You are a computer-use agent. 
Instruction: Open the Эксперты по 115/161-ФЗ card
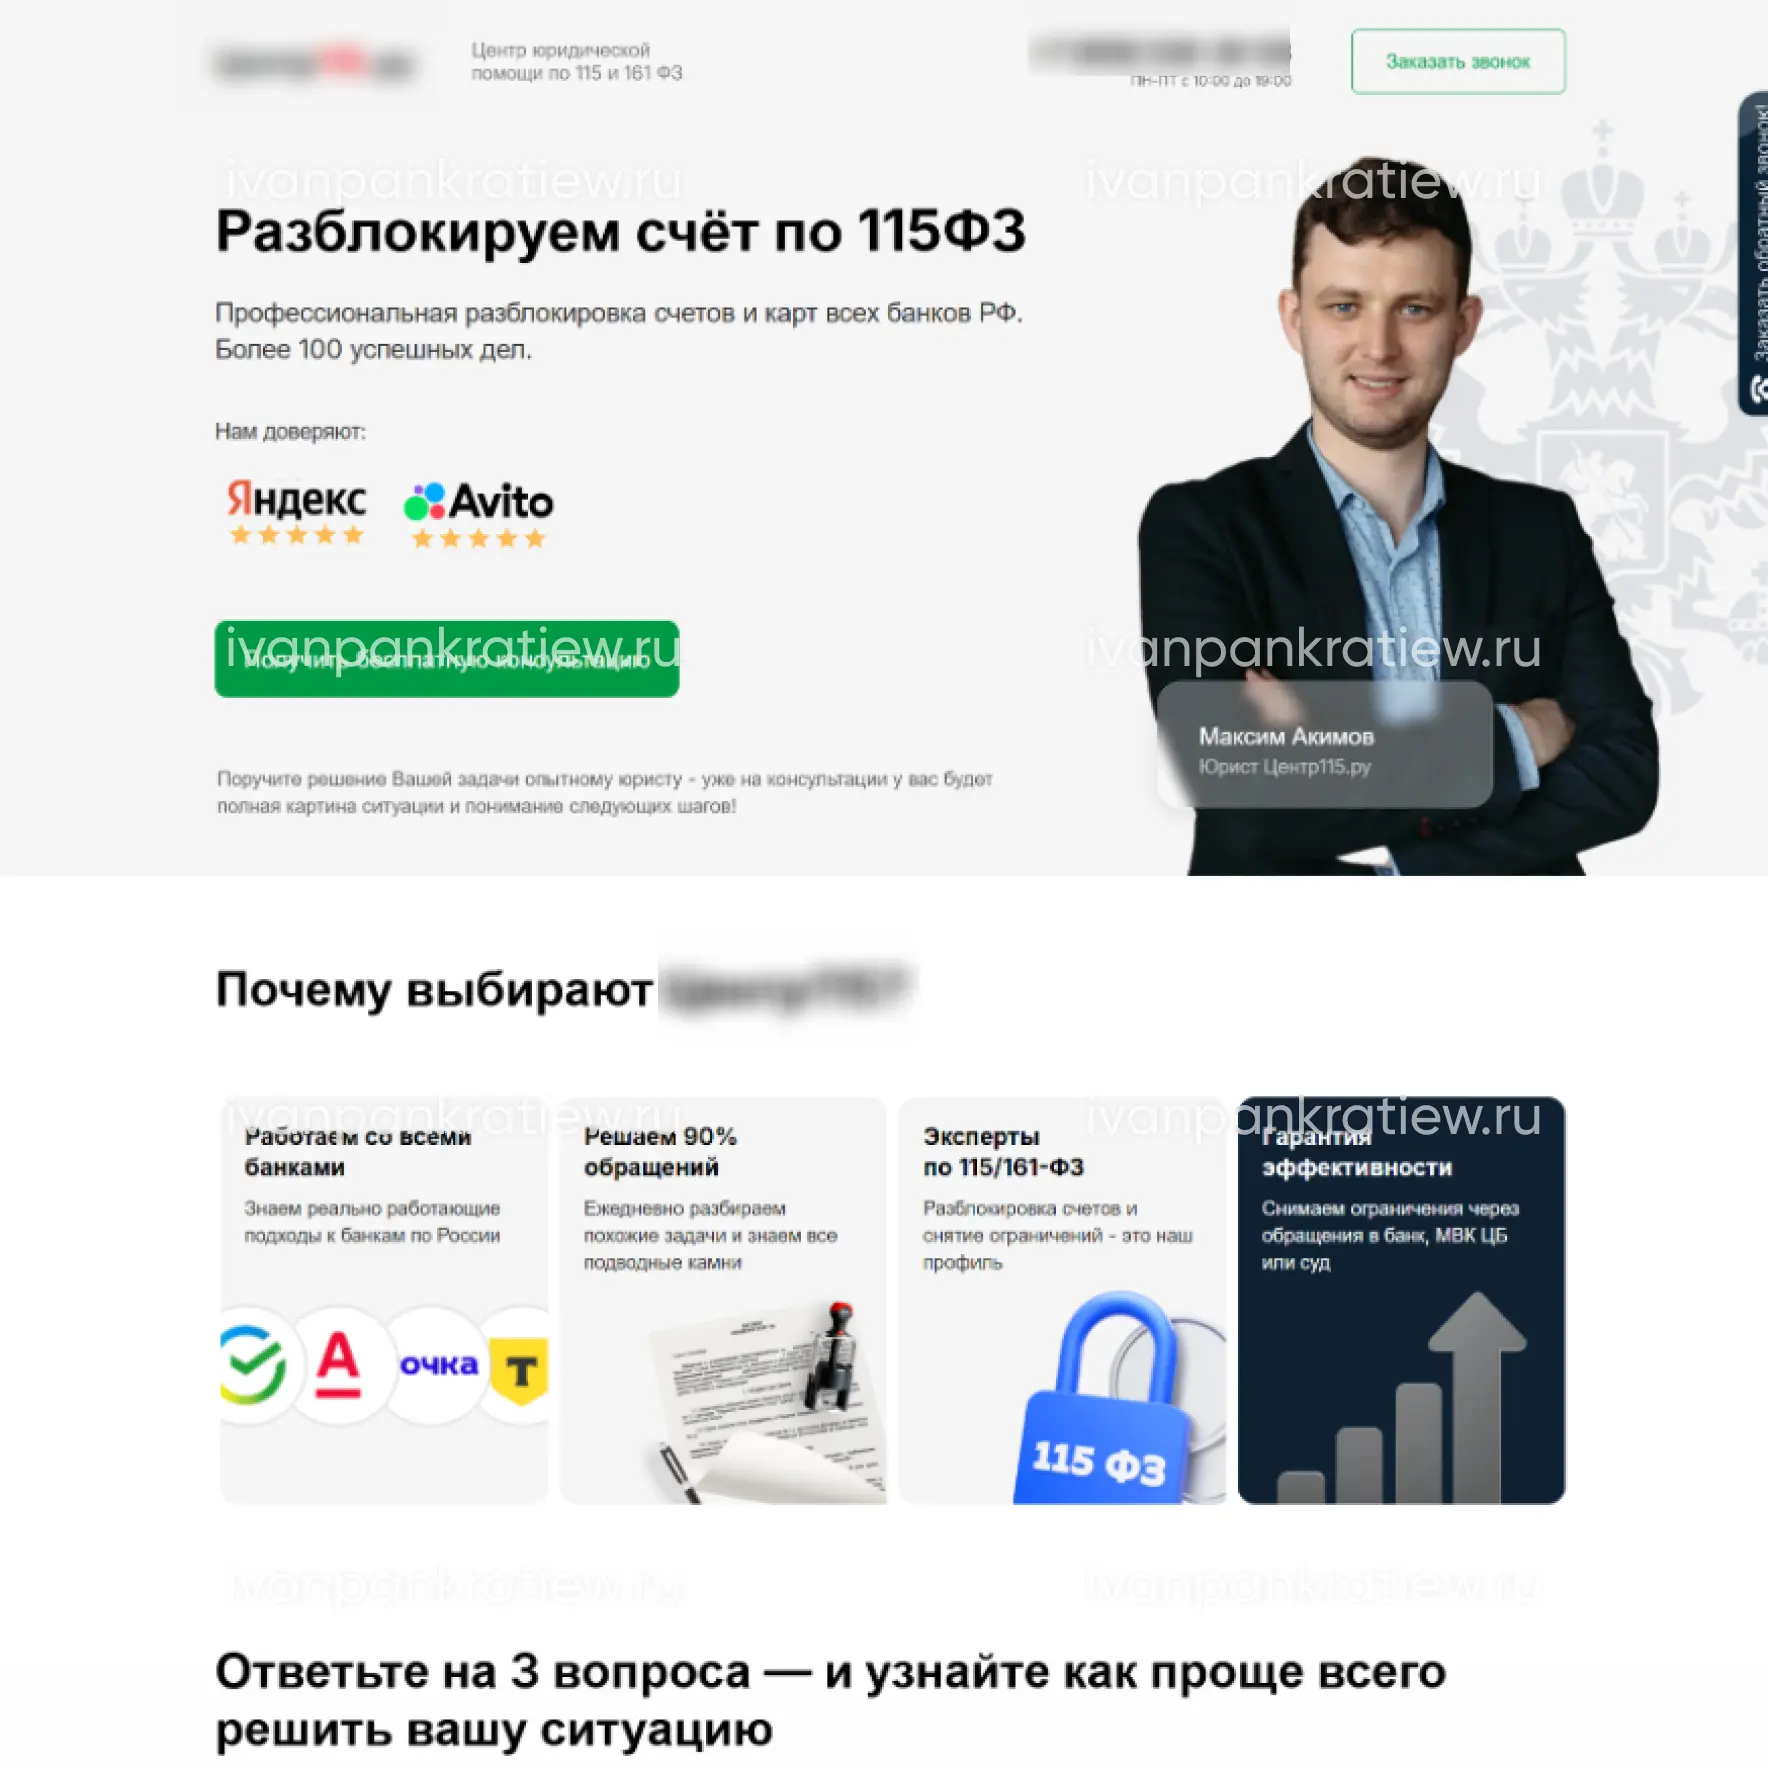tap(1062, 1300)
